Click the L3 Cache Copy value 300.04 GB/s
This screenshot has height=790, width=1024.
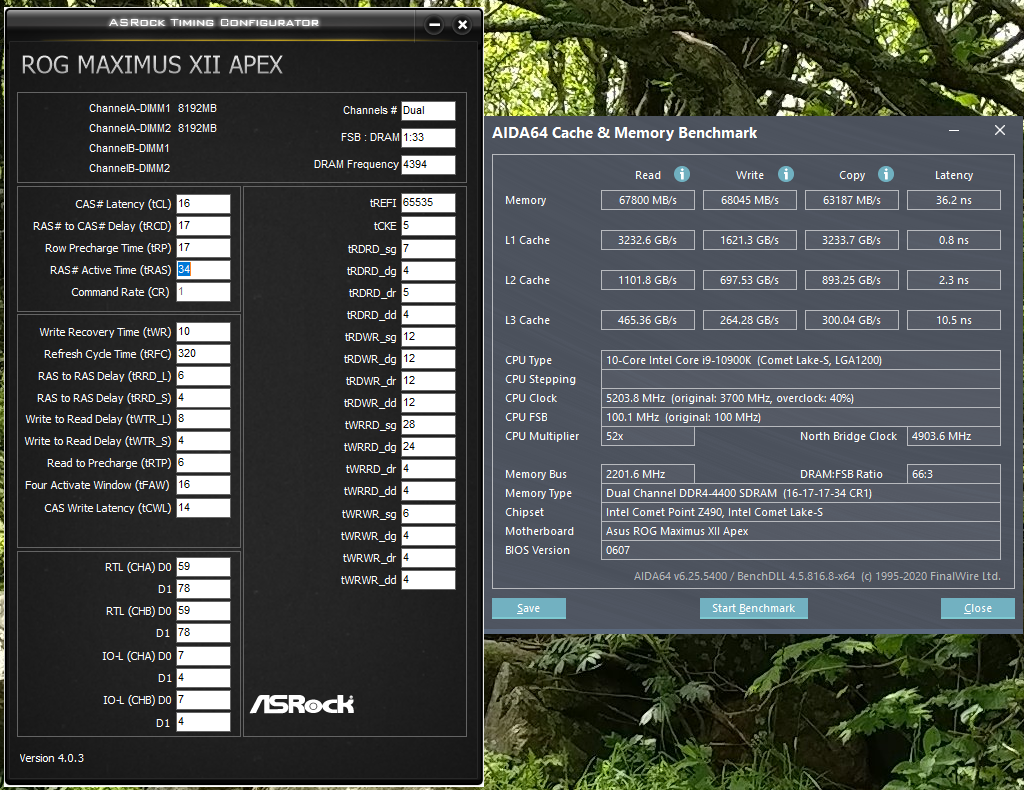point(852,320)
